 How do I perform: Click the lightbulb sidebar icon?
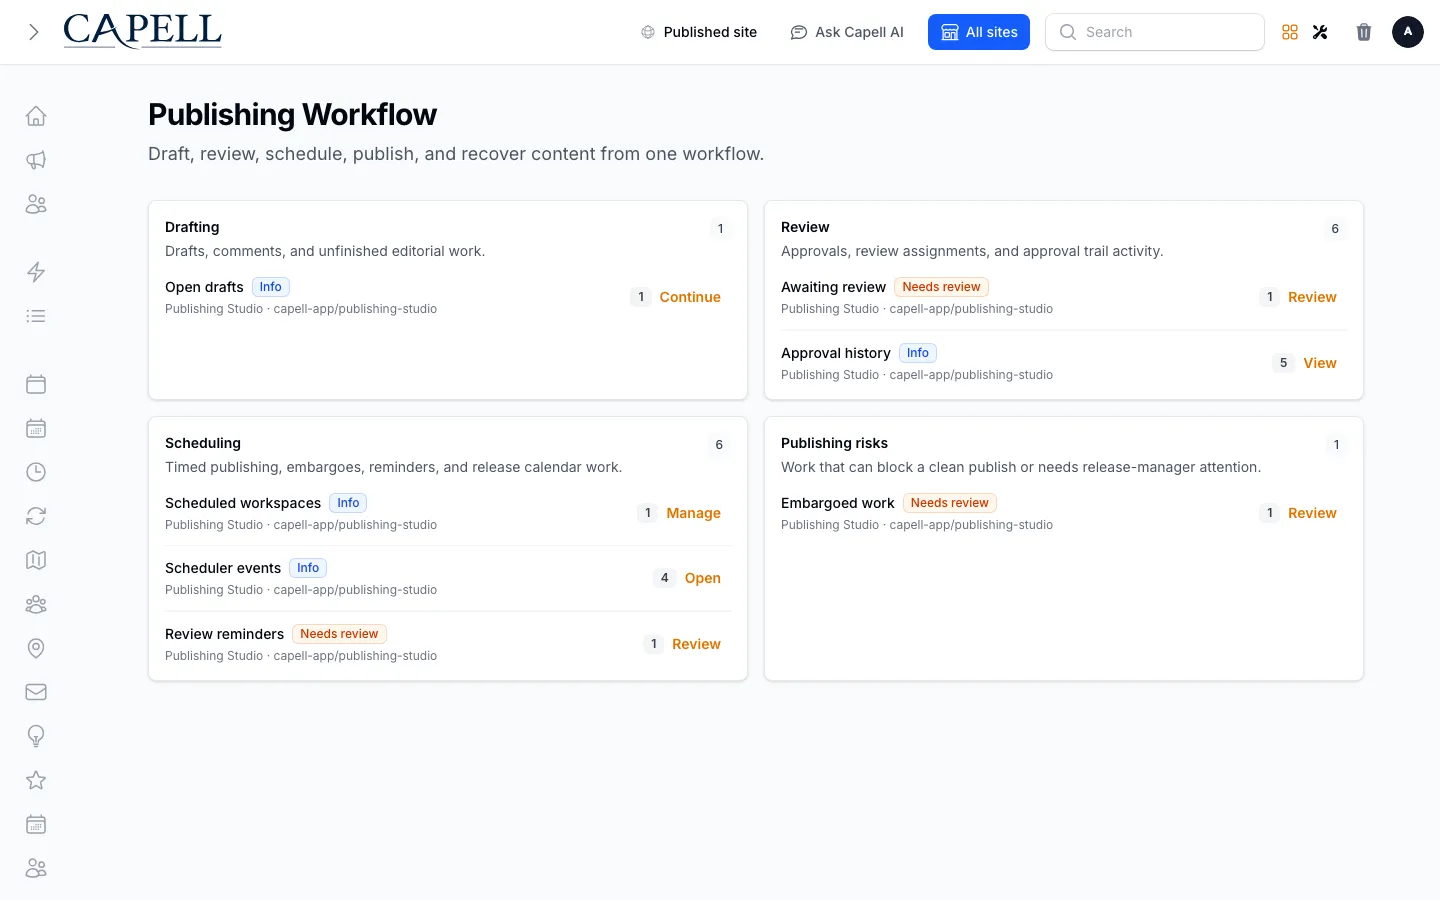pyautogui.click(x=36, y=736)
